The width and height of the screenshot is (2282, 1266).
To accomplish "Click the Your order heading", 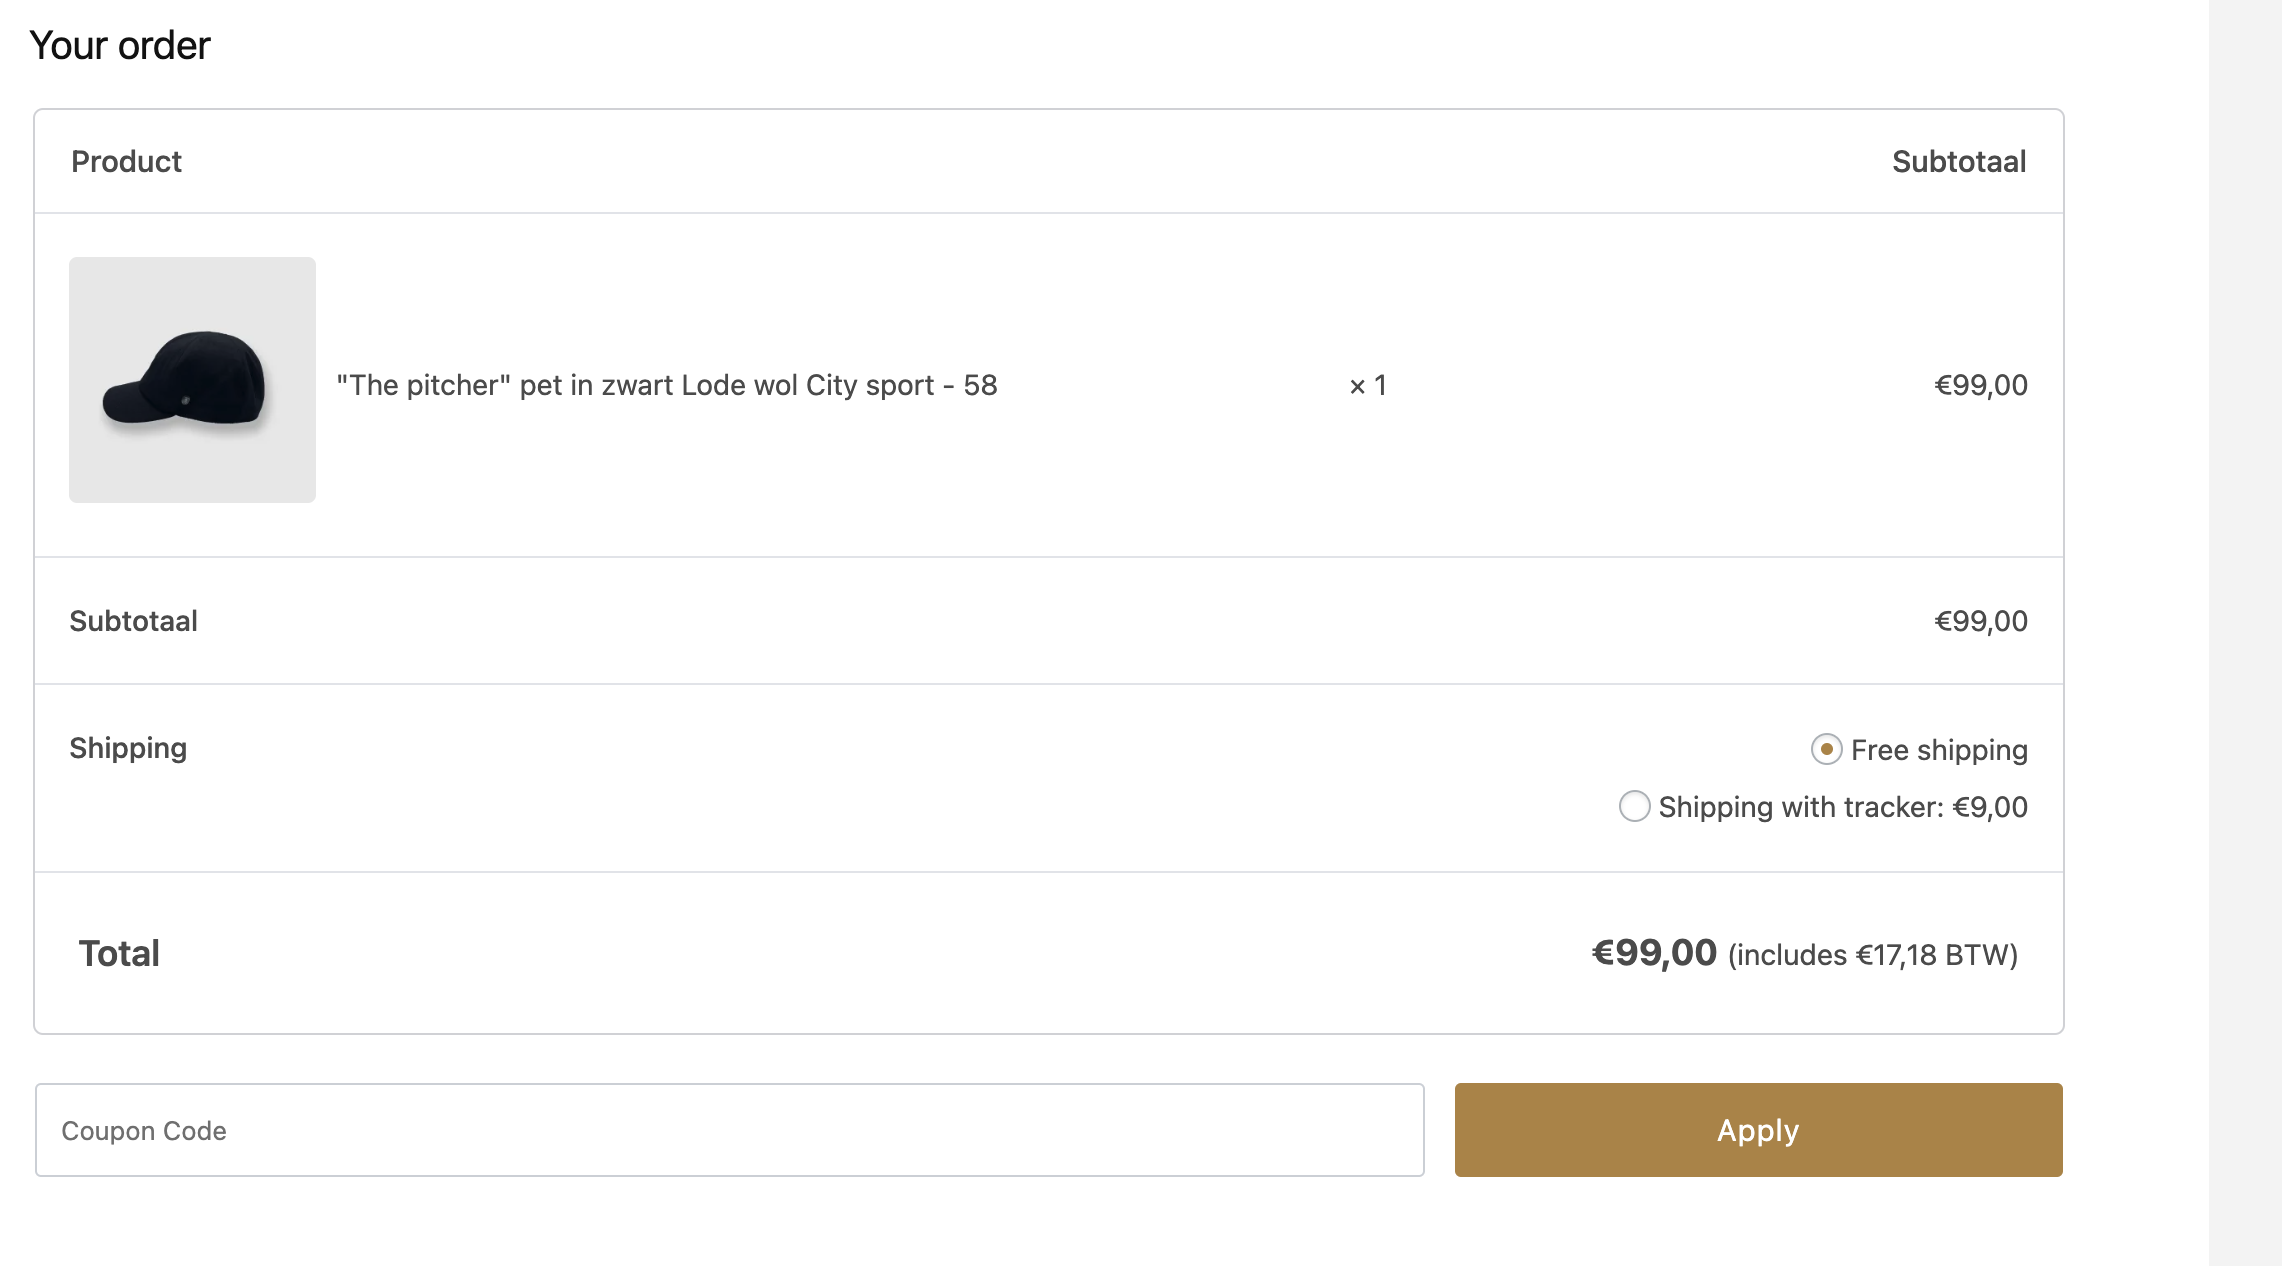I will pyautogui.click(x=120, y=45).
